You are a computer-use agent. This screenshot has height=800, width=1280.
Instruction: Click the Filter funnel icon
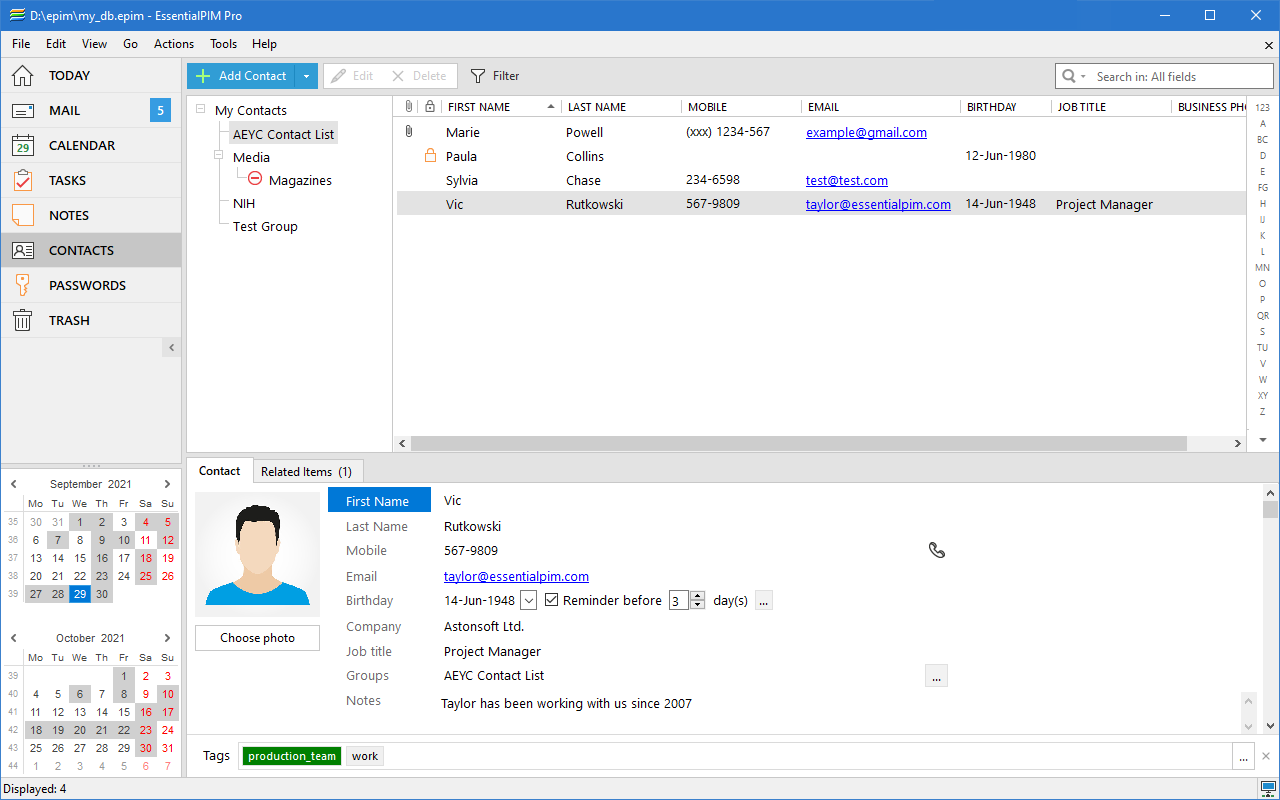[478, 76]
